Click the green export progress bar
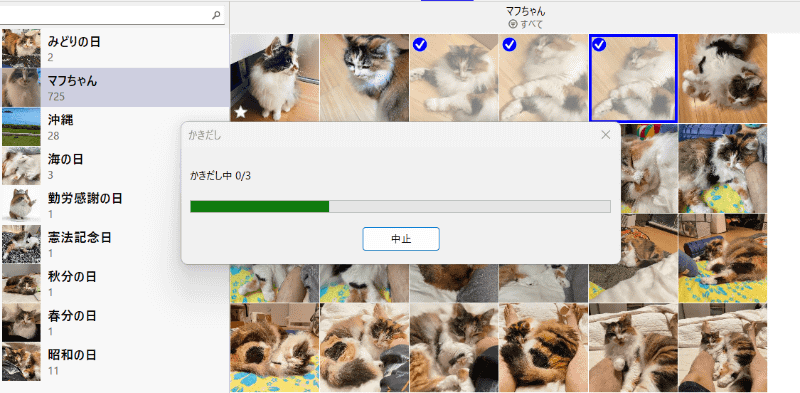This screenshot has width=800, height=393. click(400, 206)
